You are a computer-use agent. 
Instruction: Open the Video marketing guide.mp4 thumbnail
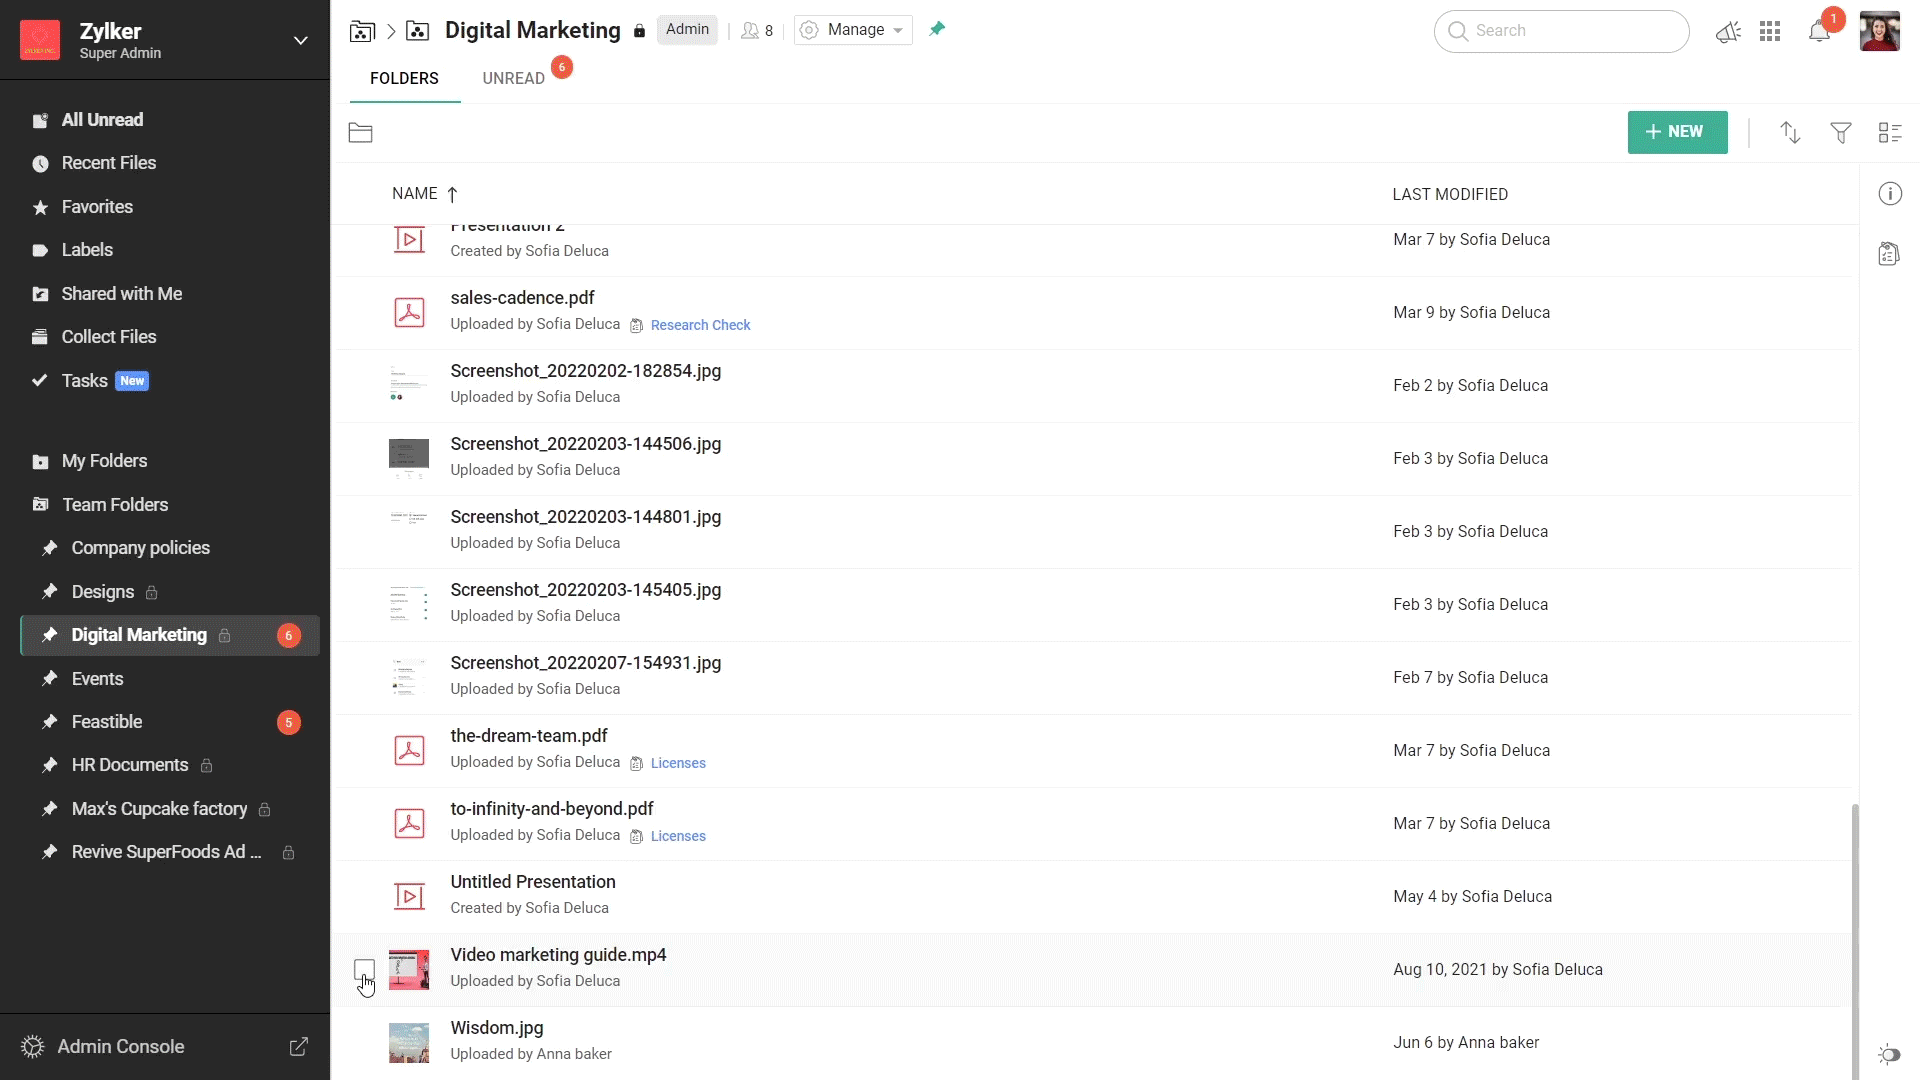tap(409, 970)
